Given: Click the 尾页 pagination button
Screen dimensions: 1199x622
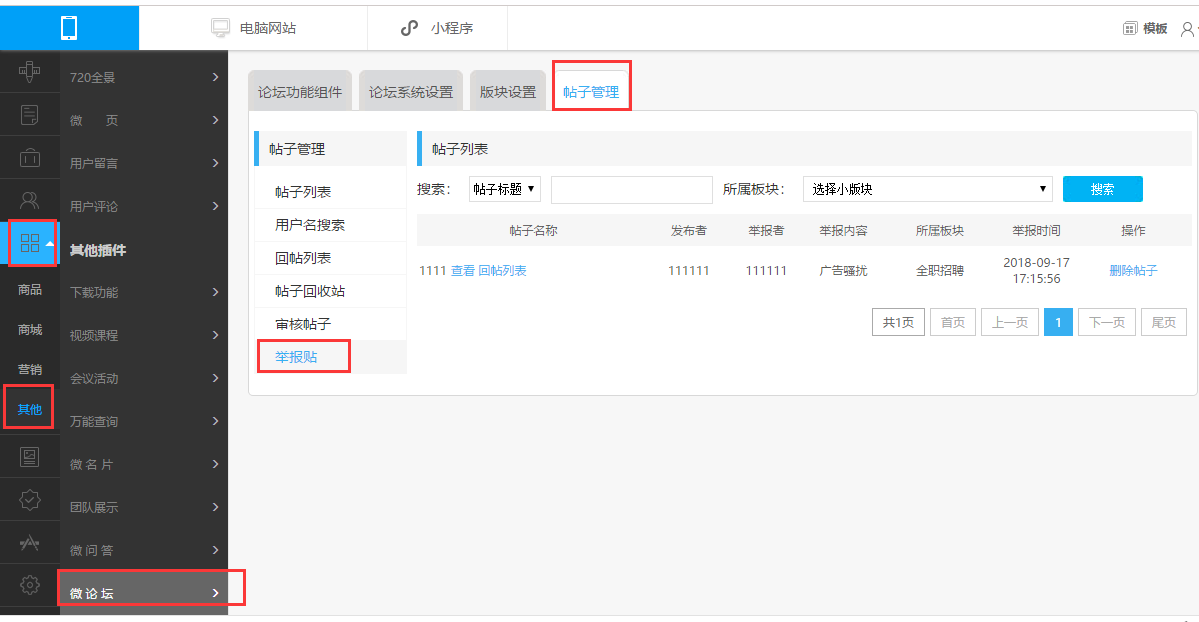Looking at the screenshot, I should pos(1164,322).
